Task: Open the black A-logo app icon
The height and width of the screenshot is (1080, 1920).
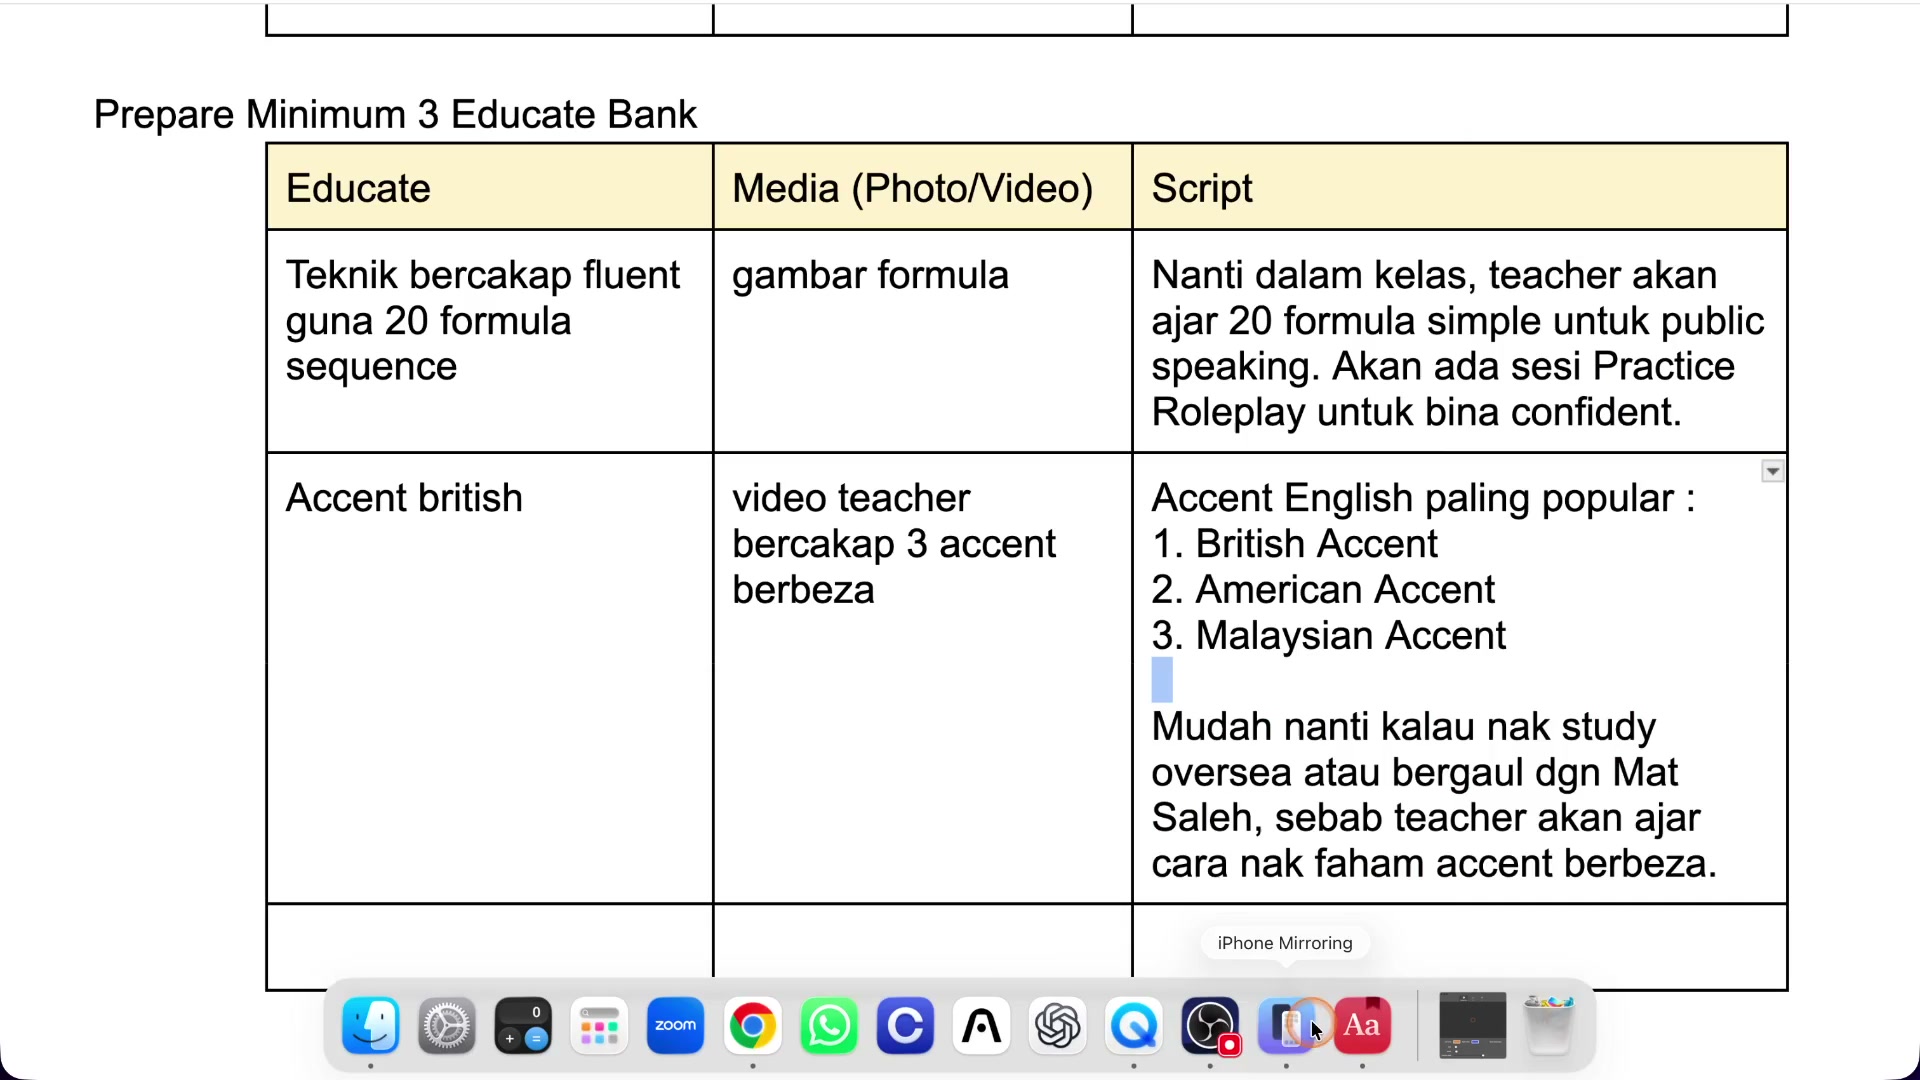Action: click(981, 1026)
